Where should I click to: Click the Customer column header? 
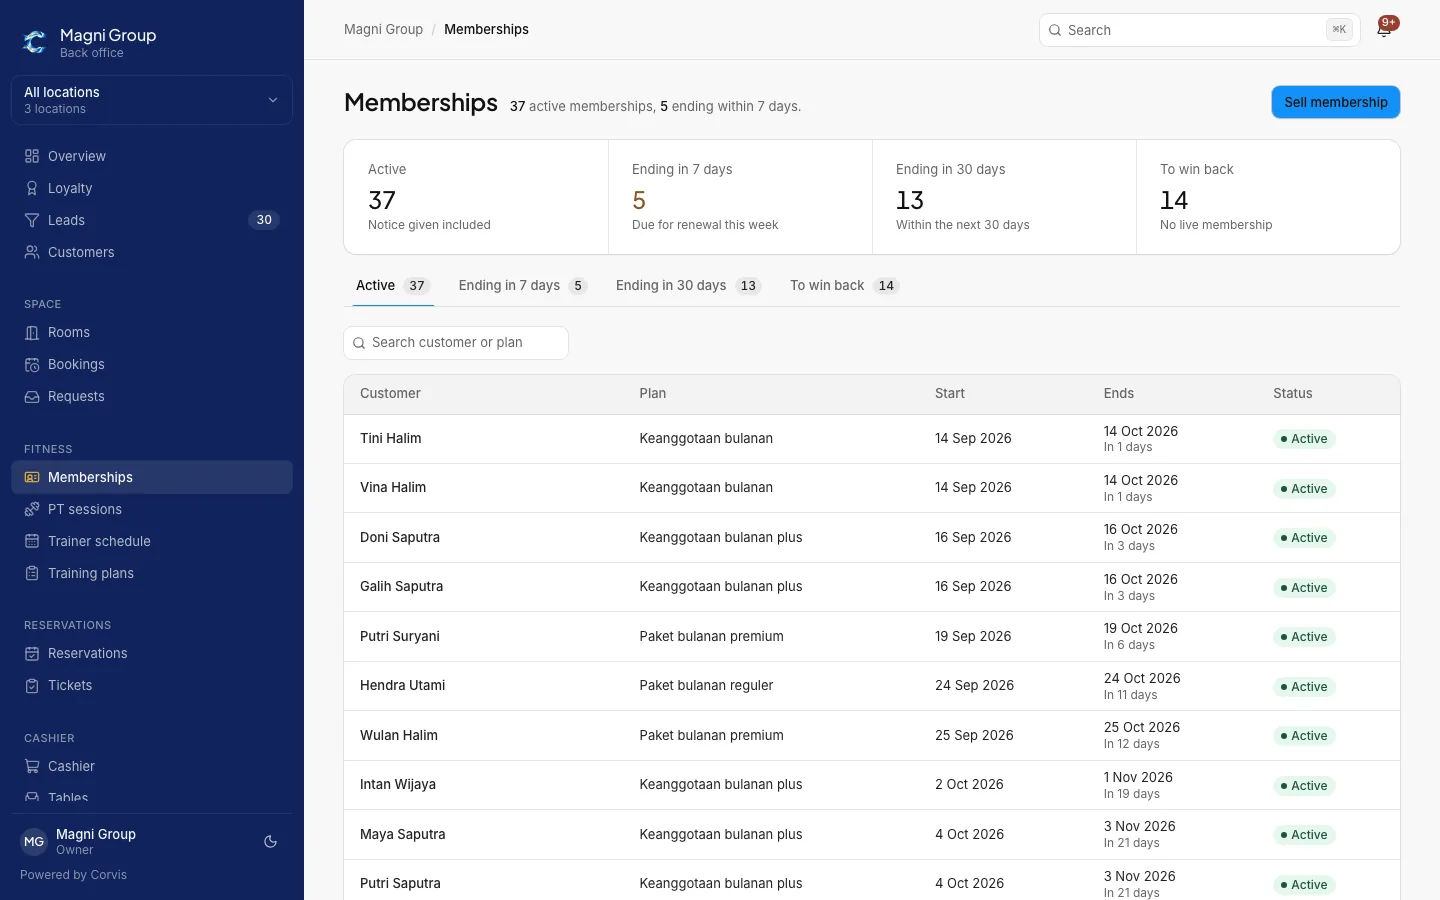click(x=390, y=394)
